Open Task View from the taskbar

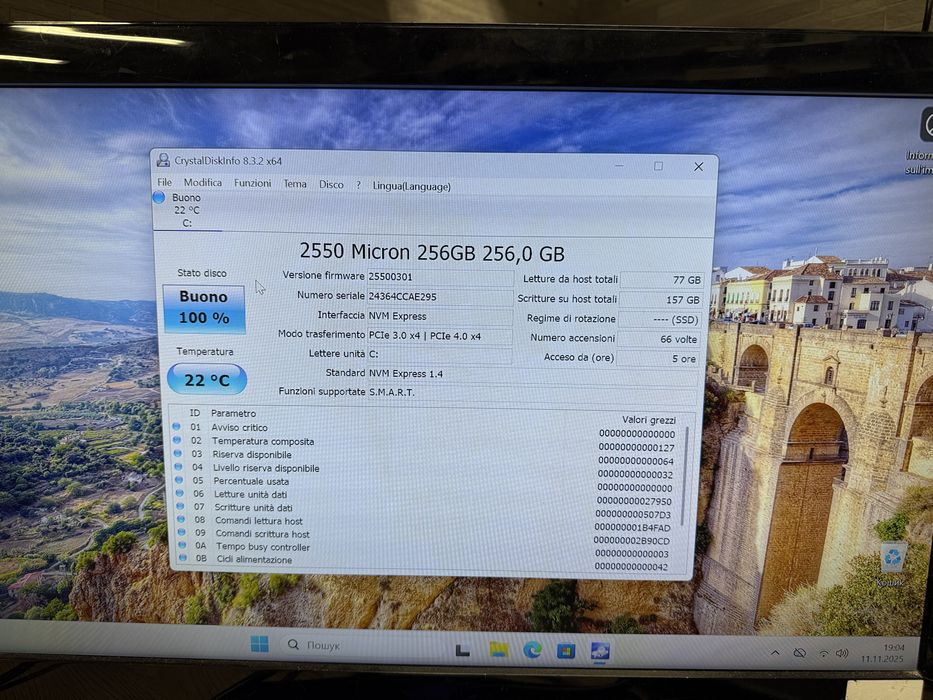(x=462, y=650)
